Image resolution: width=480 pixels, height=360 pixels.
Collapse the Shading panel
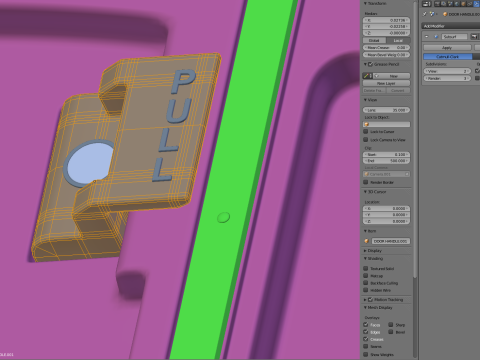365,258
